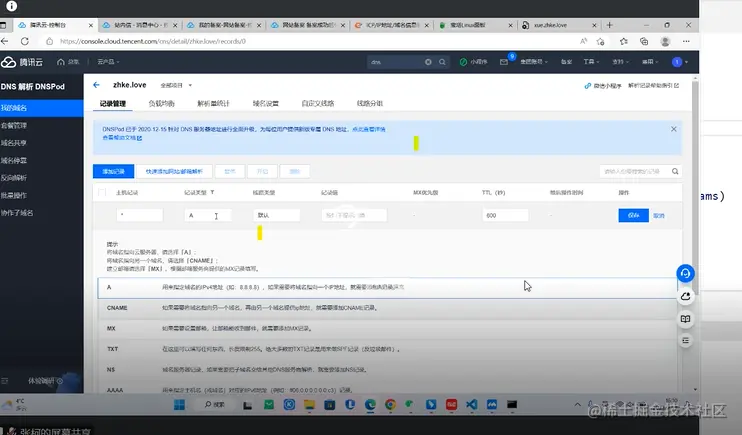
Task: Open the Windows Start button
Action: point(179,405)
